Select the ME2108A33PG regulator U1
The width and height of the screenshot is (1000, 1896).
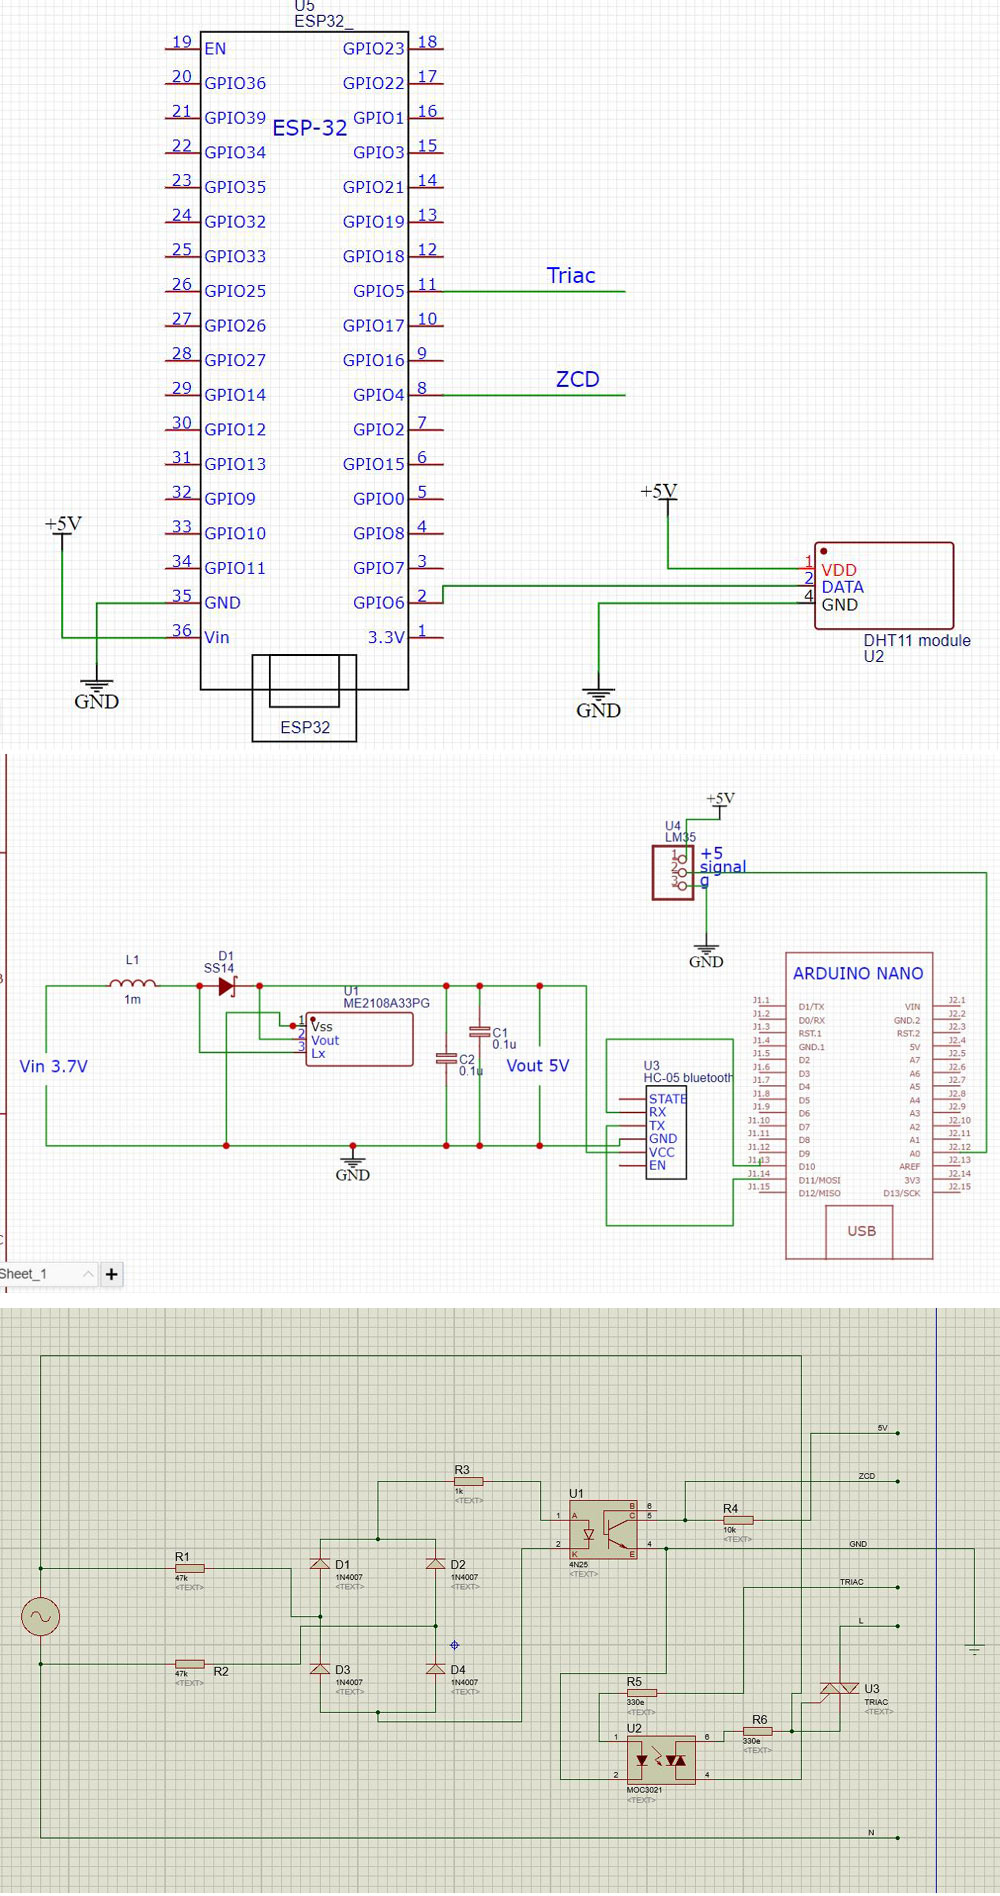[359, 1040]
